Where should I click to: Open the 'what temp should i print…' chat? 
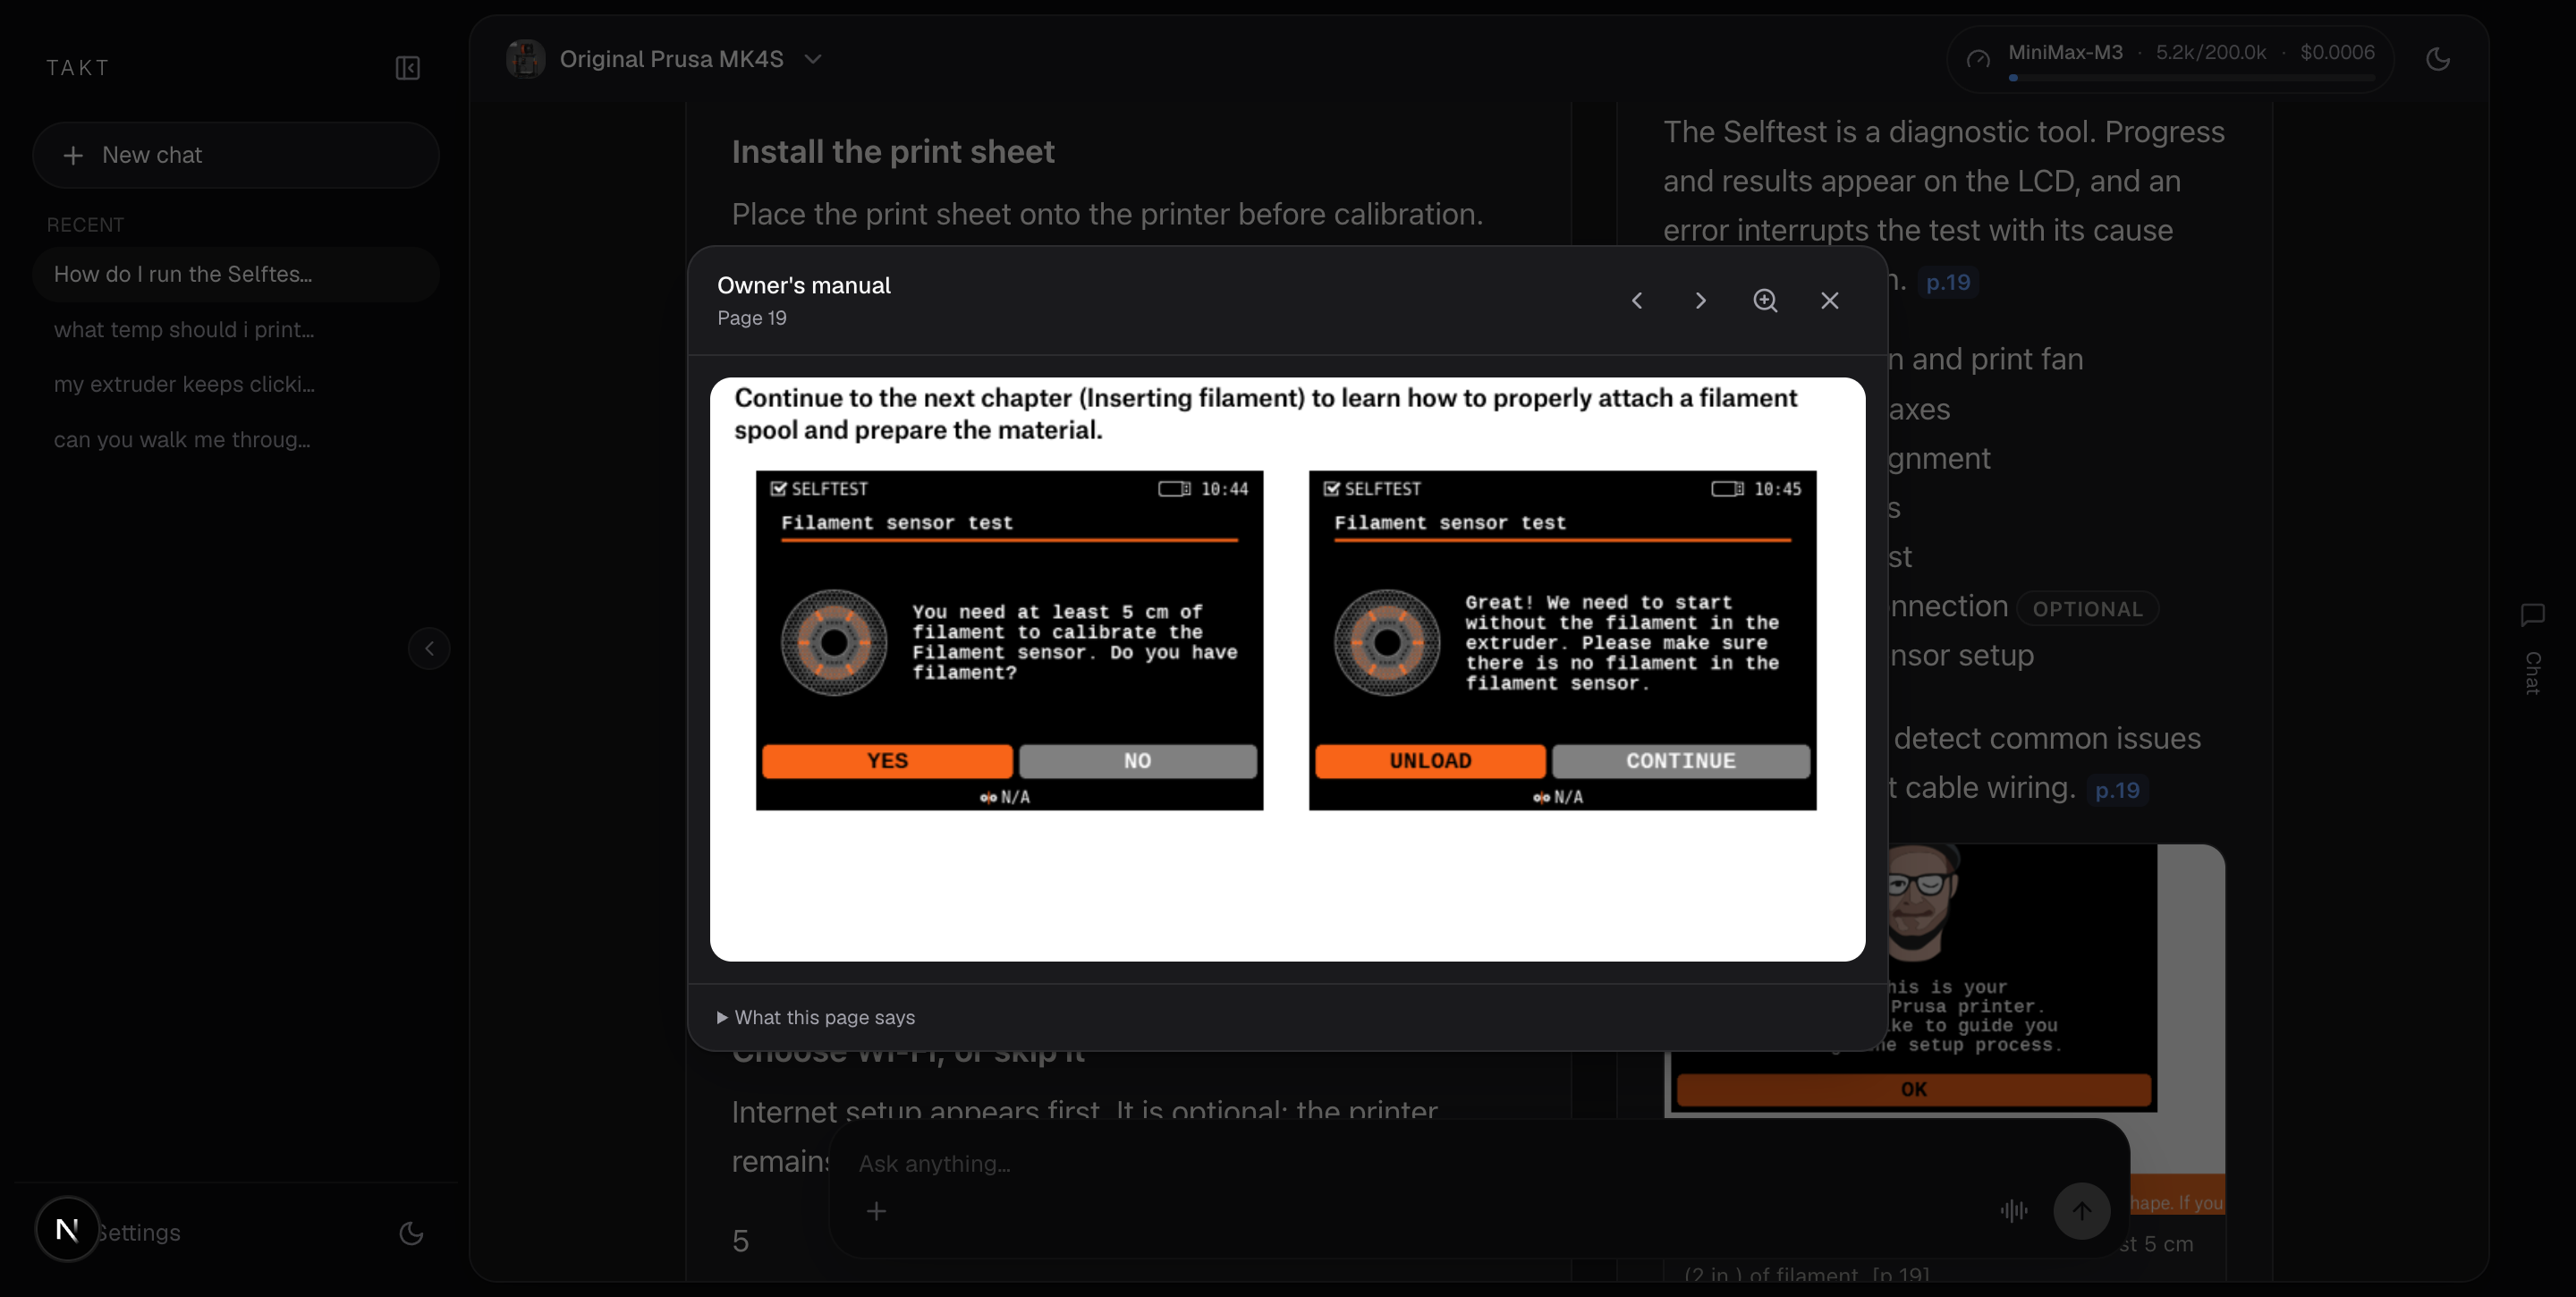(x=236, y=329)
